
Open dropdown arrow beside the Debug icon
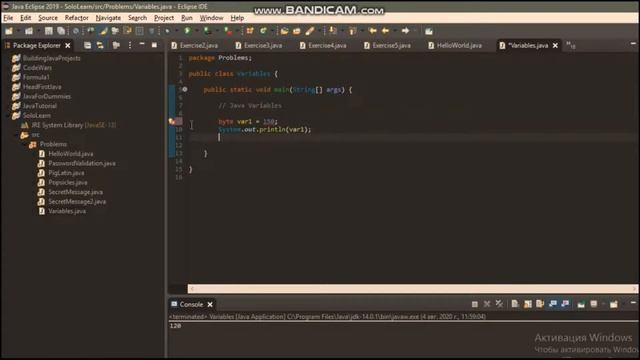click(177, 31)
